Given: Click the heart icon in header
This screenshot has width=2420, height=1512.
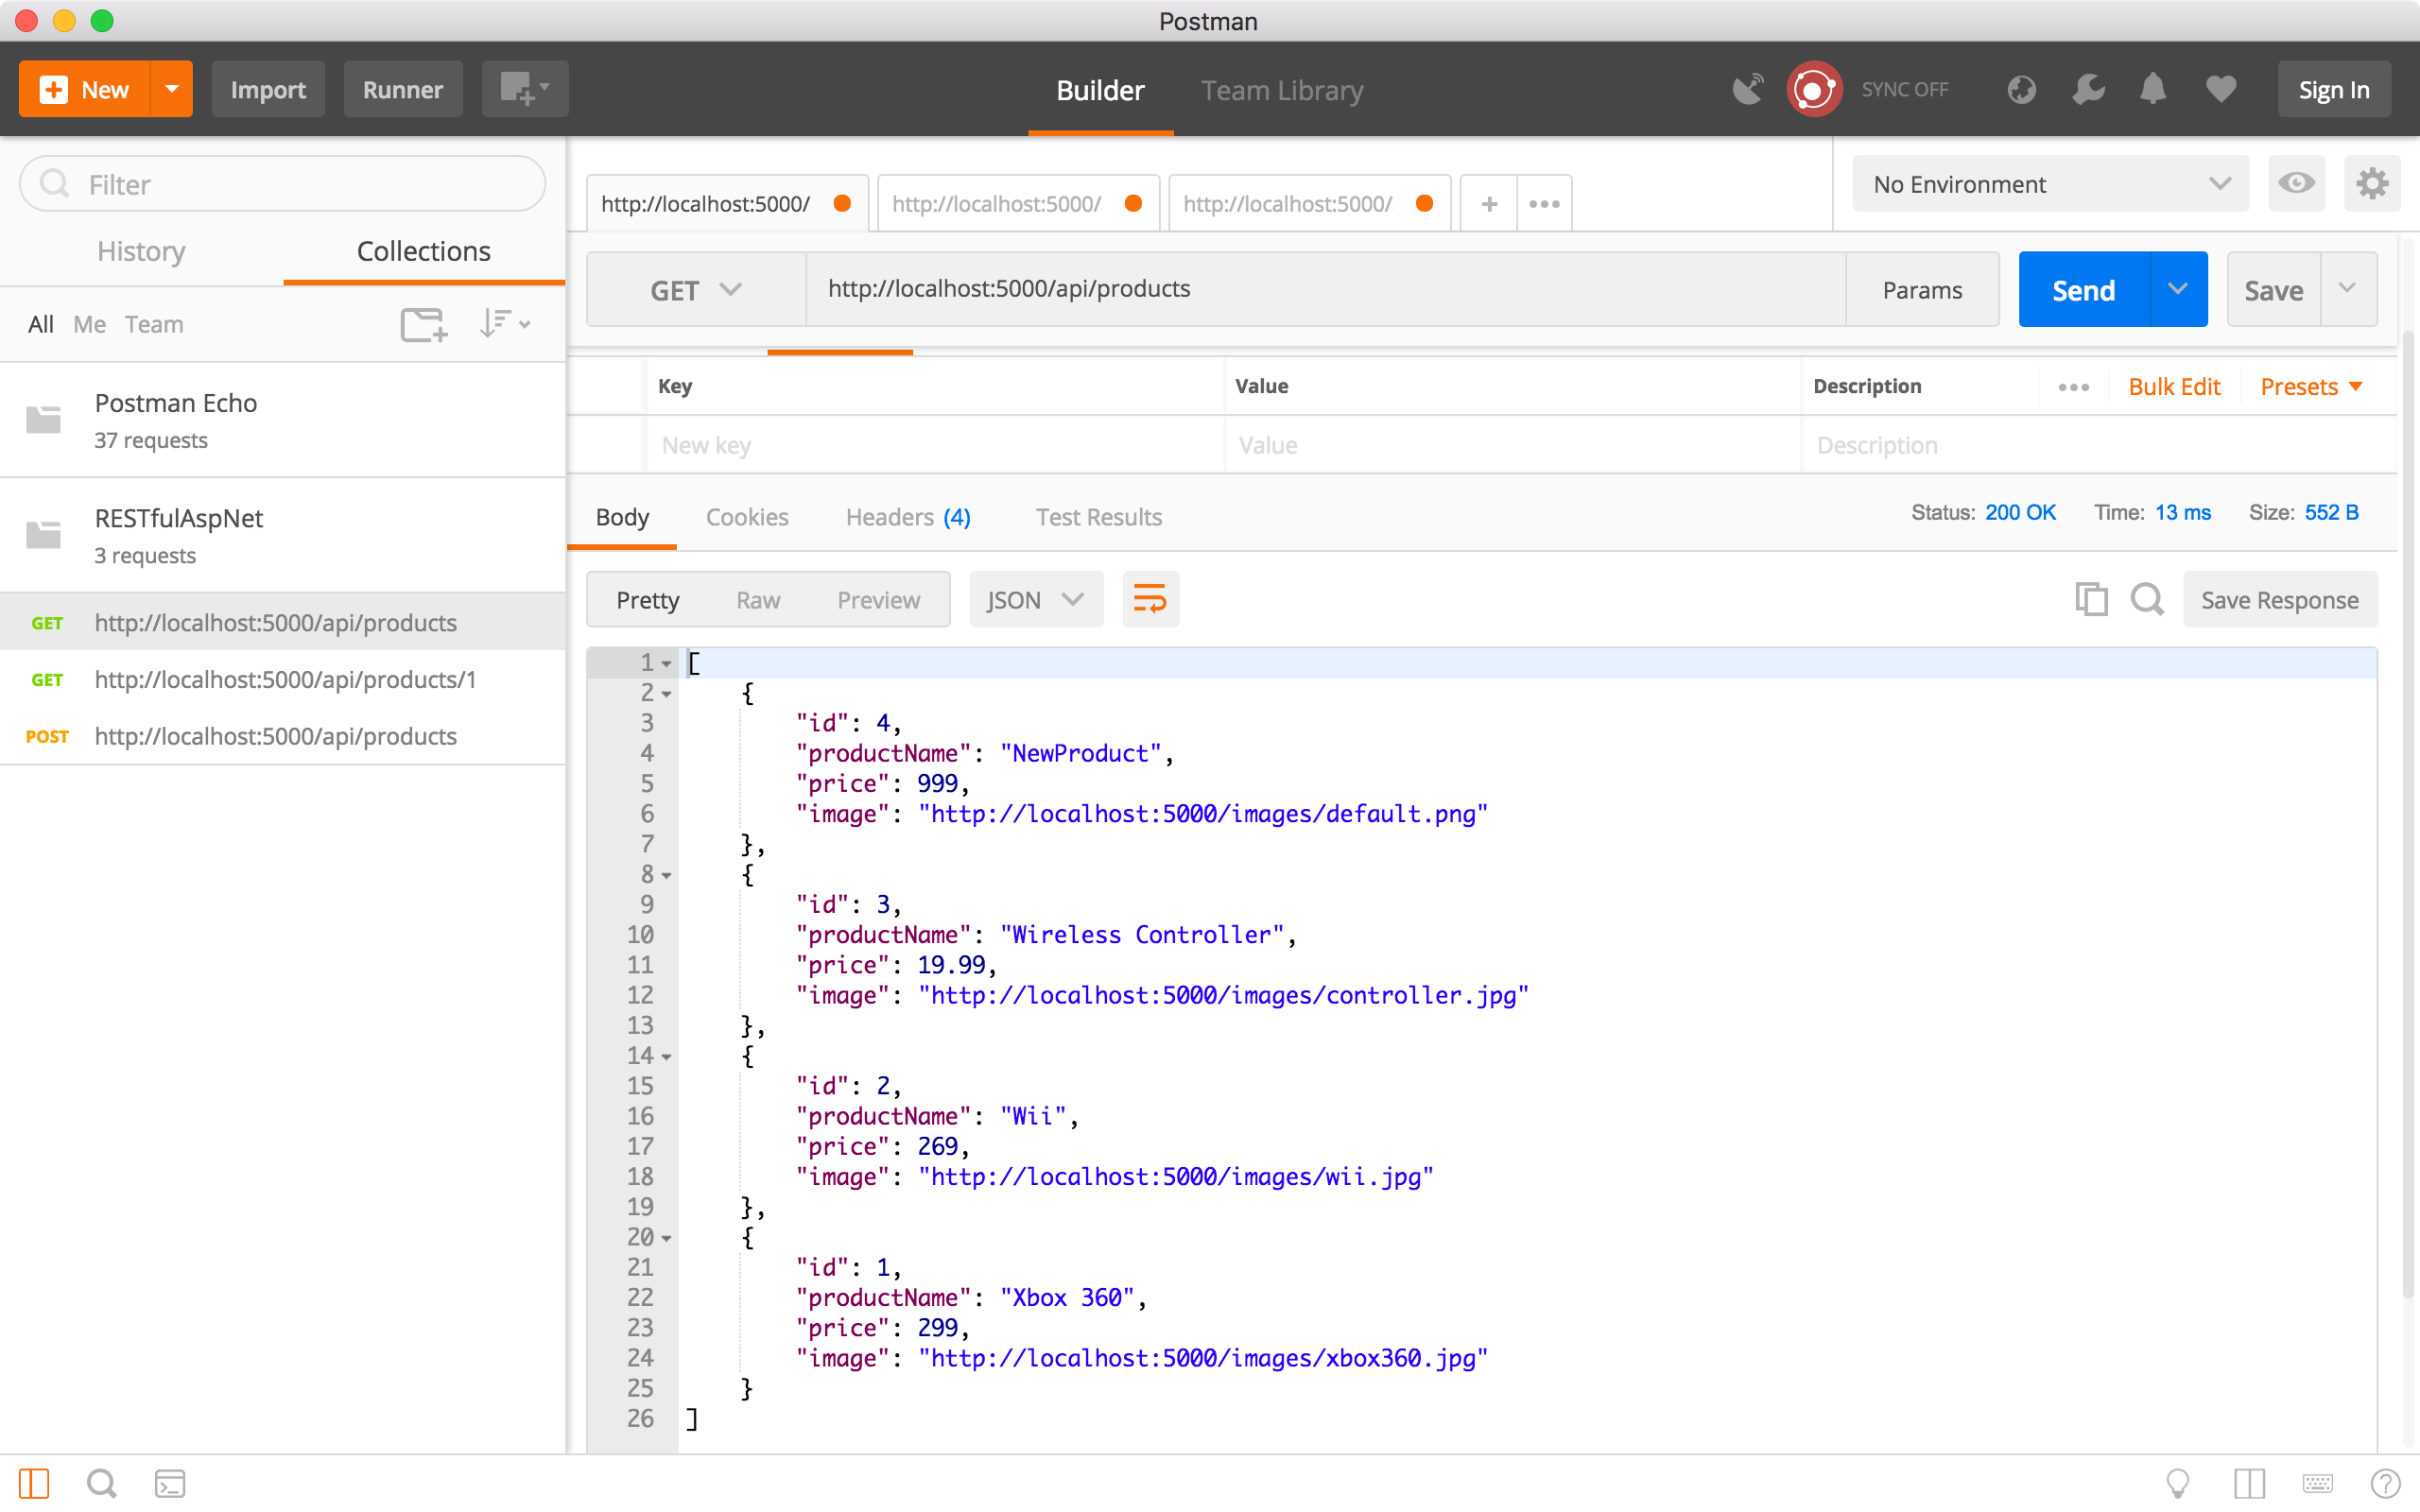Looking at the screenshot, I should click(2220, 89).
